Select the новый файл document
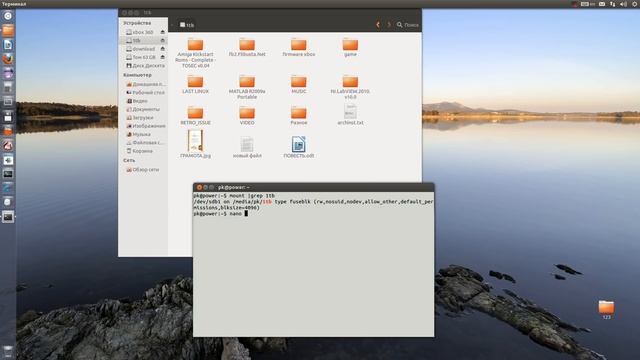This screenshot has width=640, height=360. pyautogui.click(x=247, y=144)
